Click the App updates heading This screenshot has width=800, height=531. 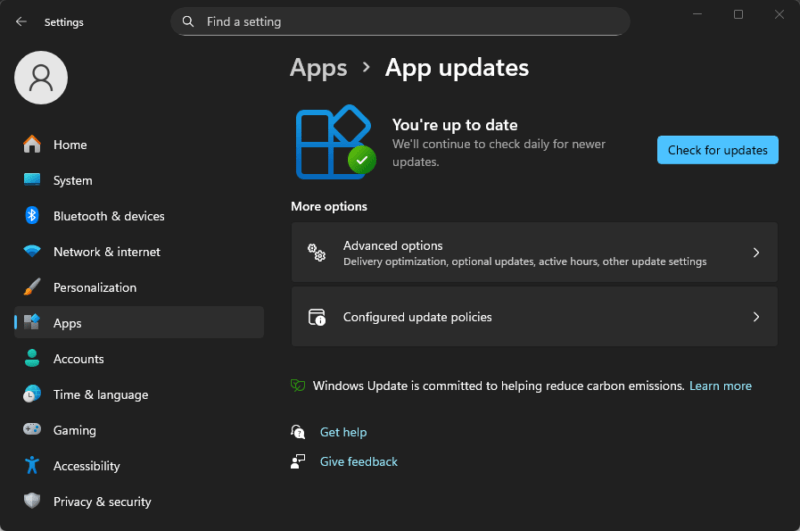(x=457, y=67)
